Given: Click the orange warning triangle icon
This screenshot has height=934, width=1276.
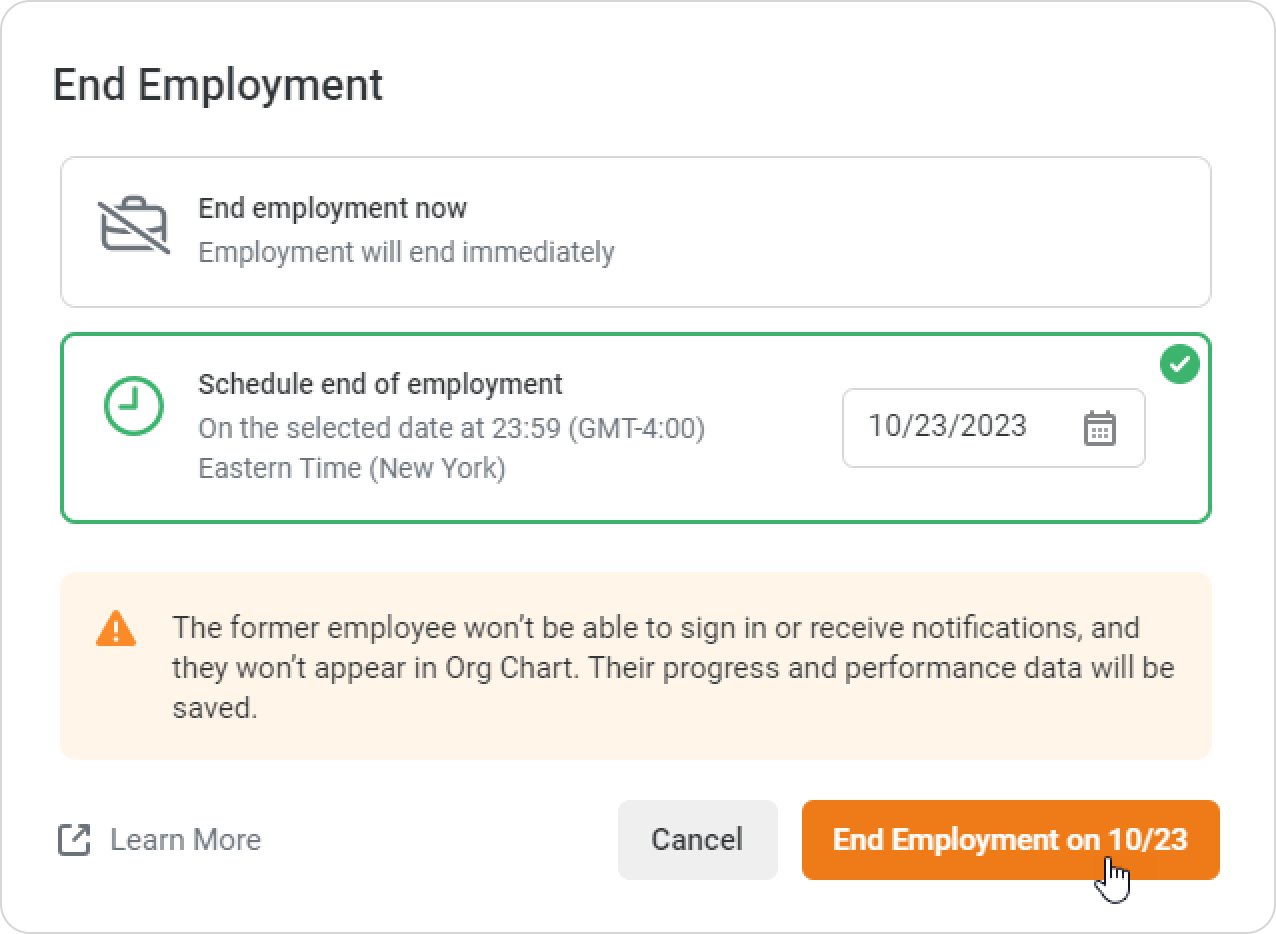Looking at the screenshot, I should pos(116,628).
